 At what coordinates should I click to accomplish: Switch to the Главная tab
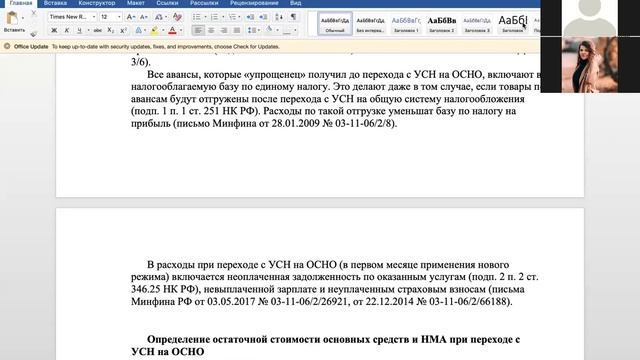(20, 3)
